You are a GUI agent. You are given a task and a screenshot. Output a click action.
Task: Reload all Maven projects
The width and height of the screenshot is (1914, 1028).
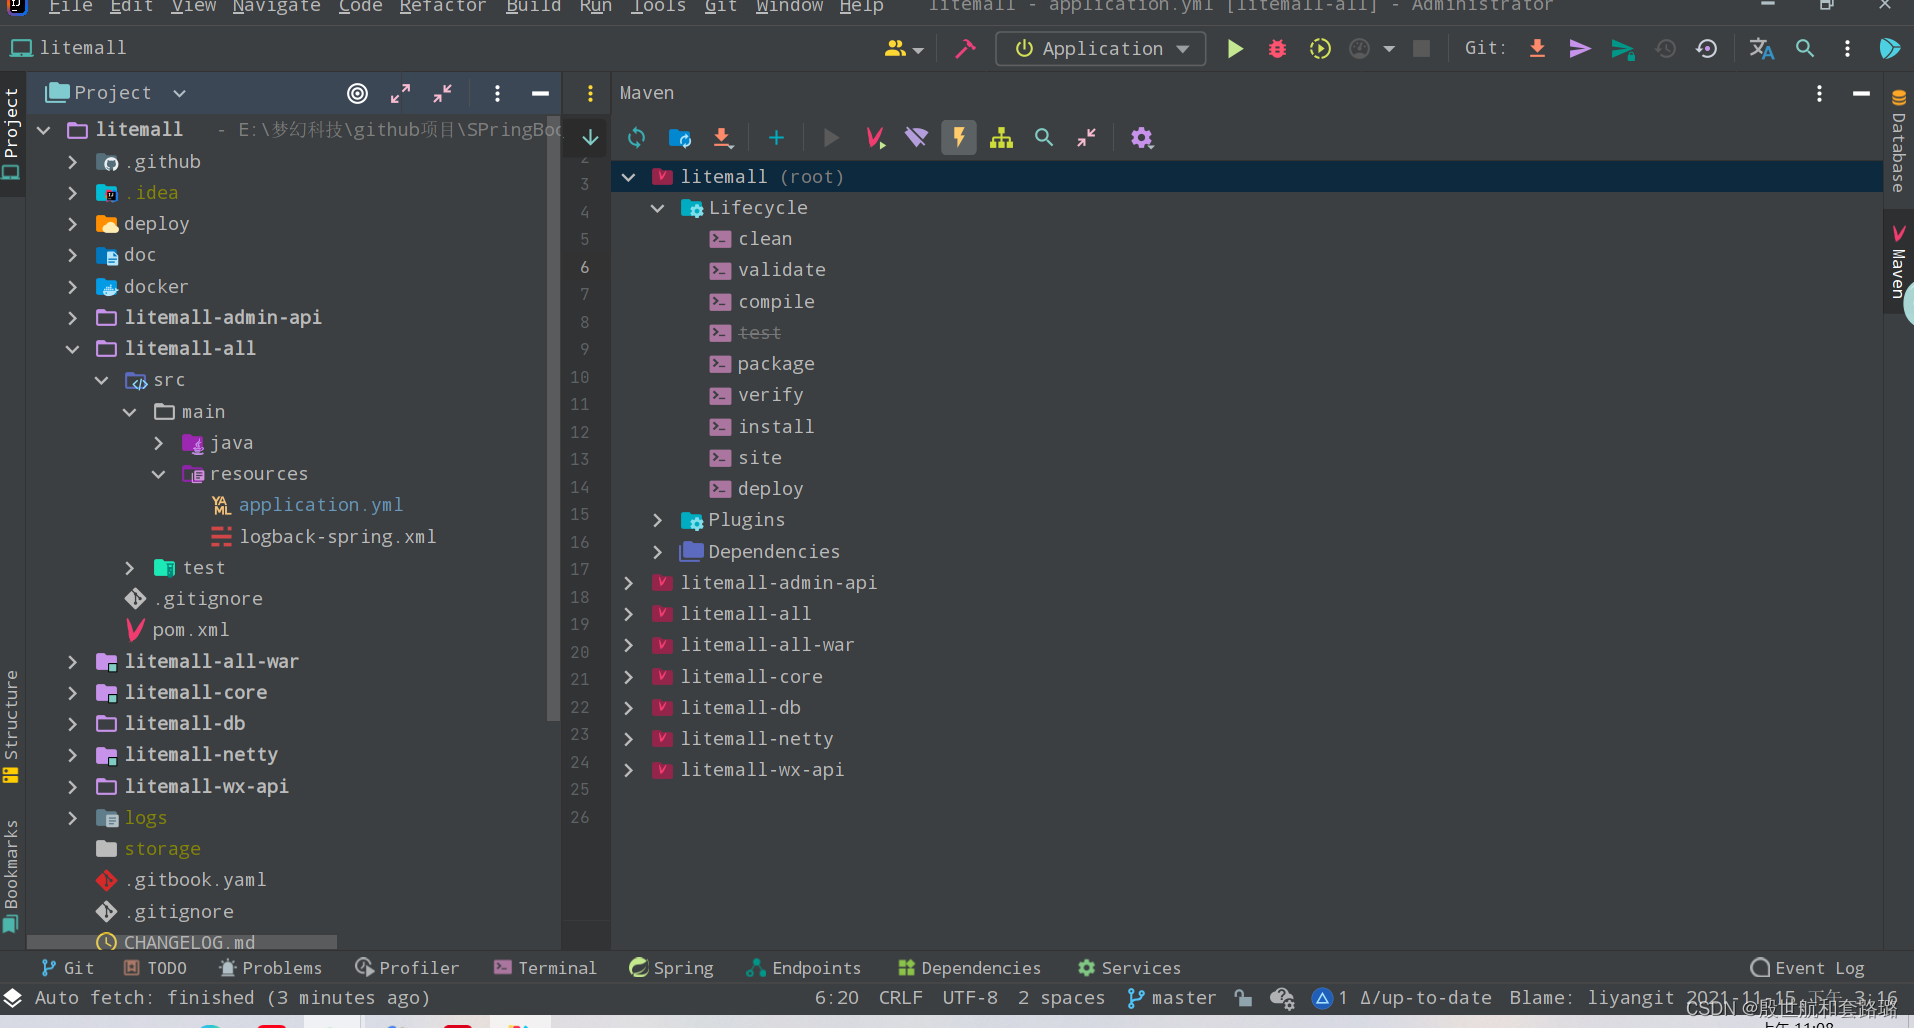point(637,138)
